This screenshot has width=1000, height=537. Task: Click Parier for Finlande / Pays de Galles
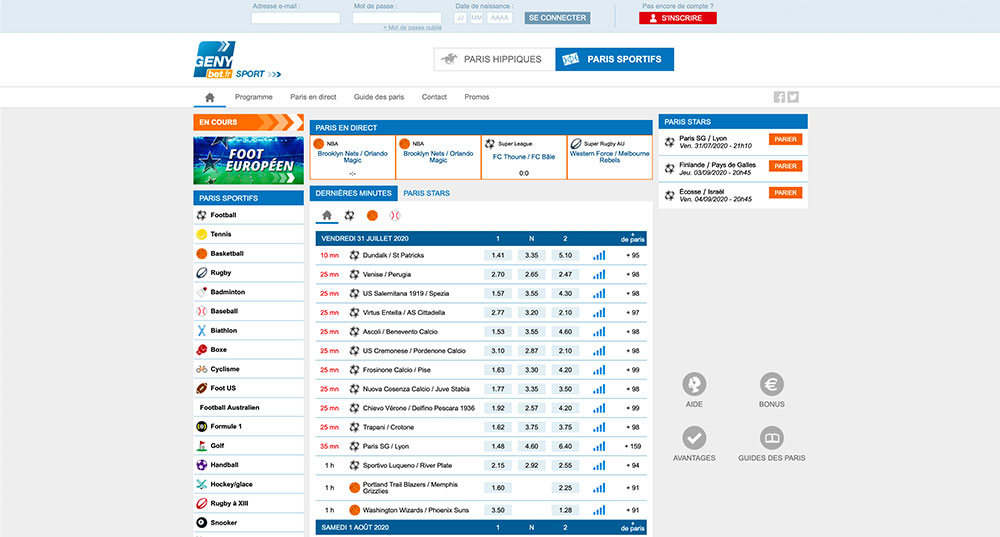(x=786, y=166)
